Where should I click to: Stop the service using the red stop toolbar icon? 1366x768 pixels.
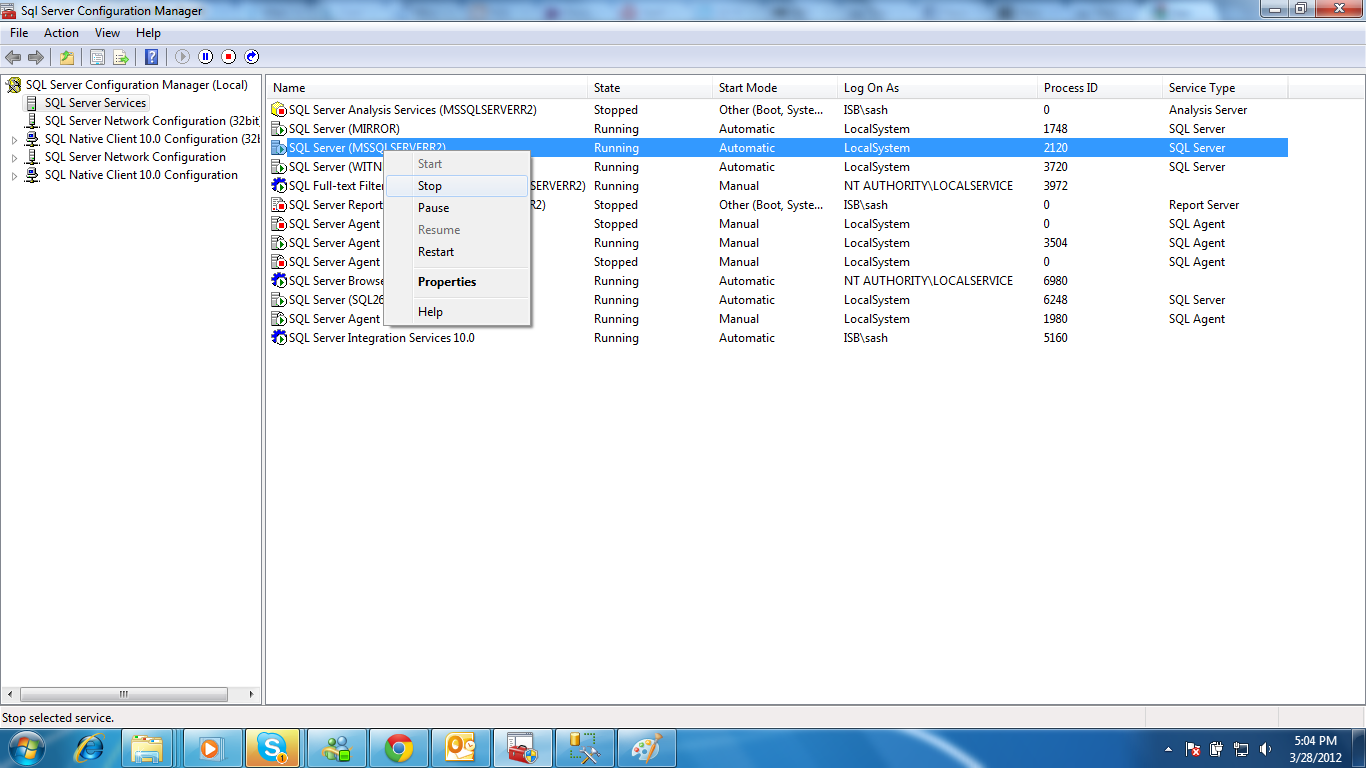(229, 57)
